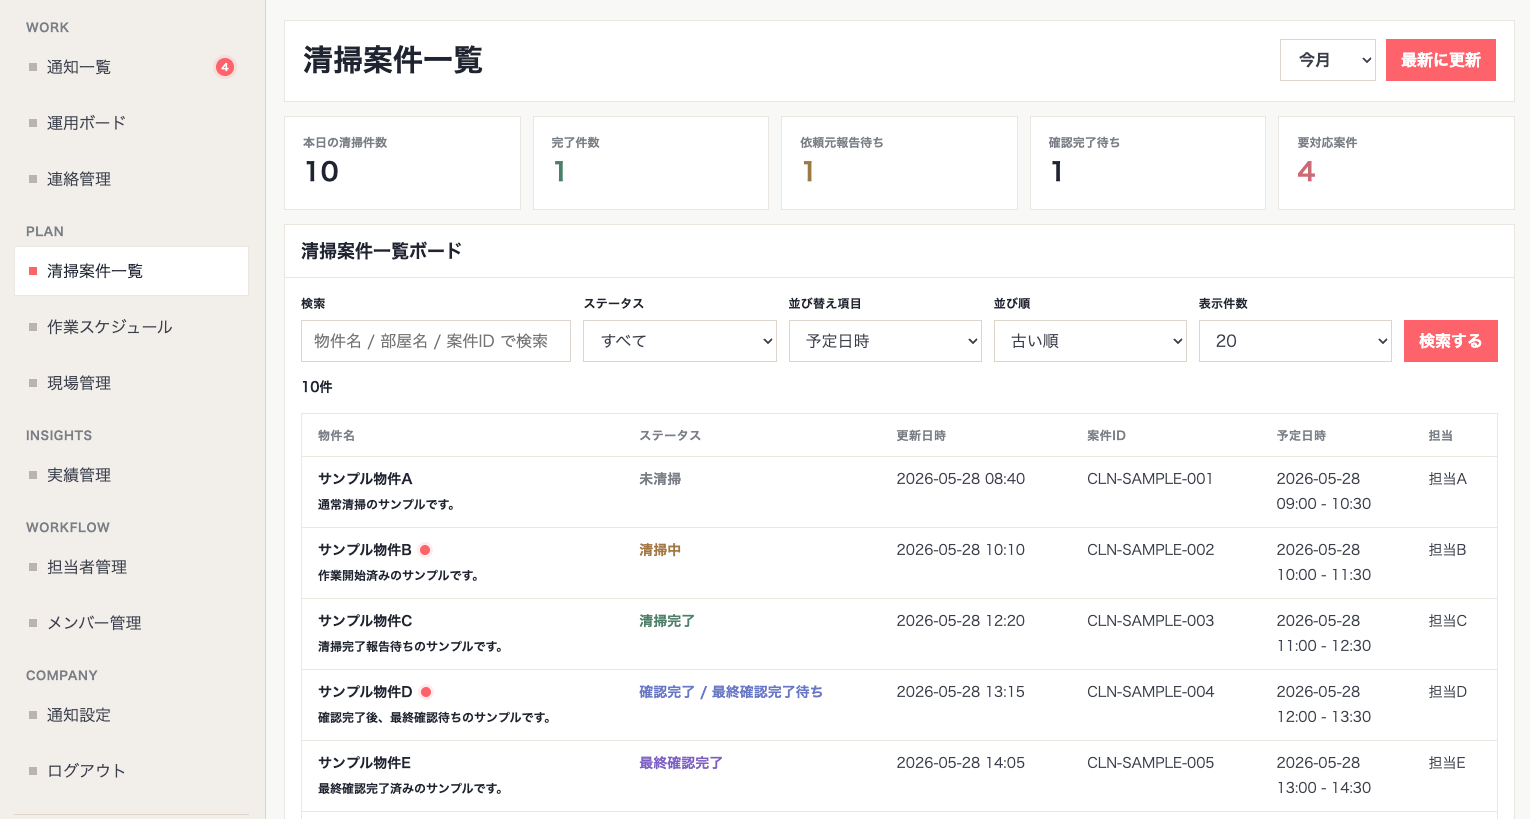Open 作業スケジュール

click(x=131, y=327)
